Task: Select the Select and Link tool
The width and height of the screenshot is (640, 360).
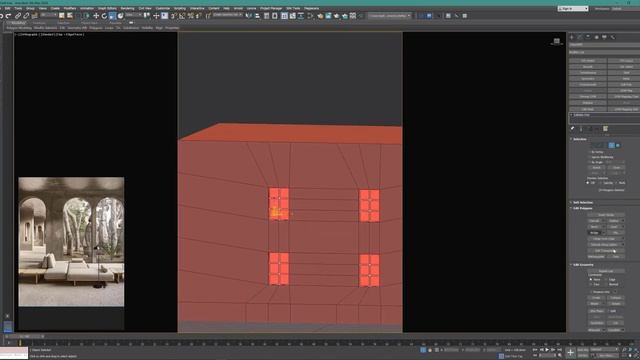Action: click(18, 16)
